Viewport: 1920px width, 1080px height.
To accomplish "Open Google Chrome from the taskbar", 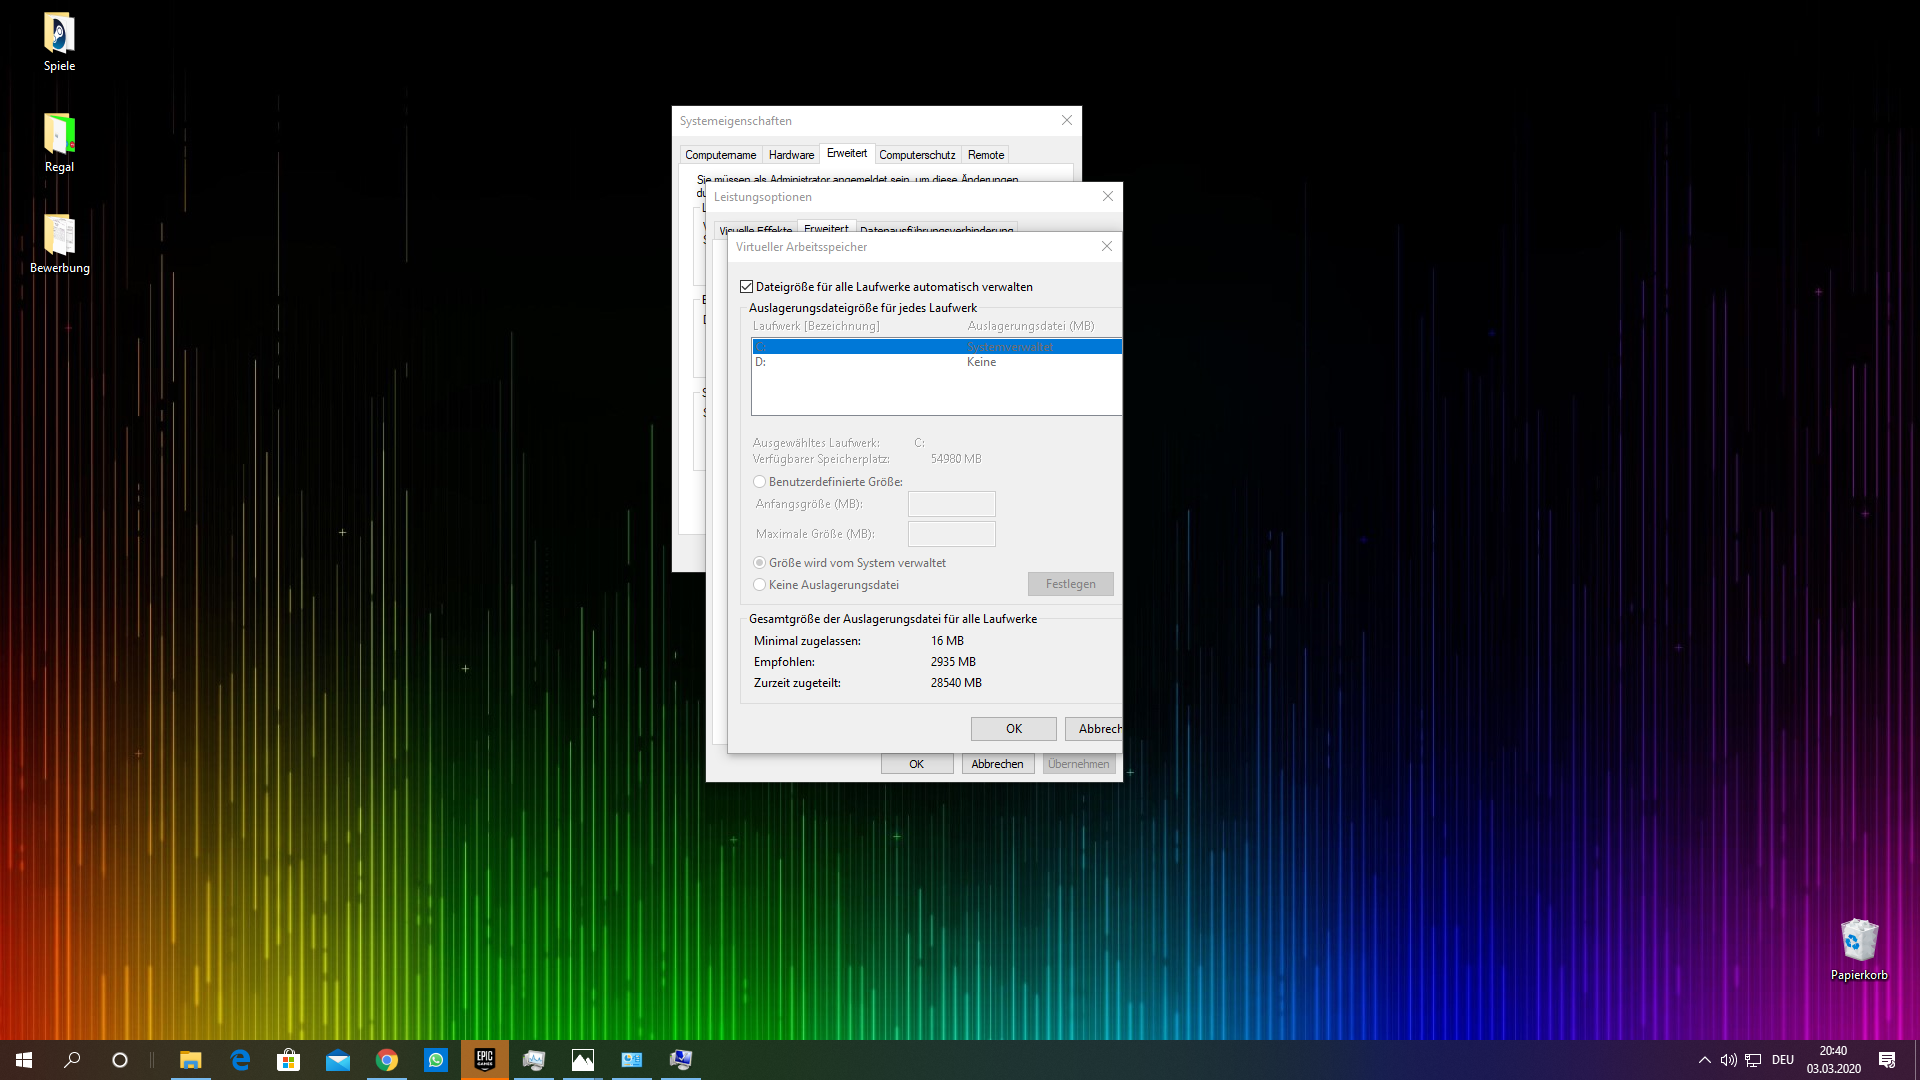I will (387, 1059).
